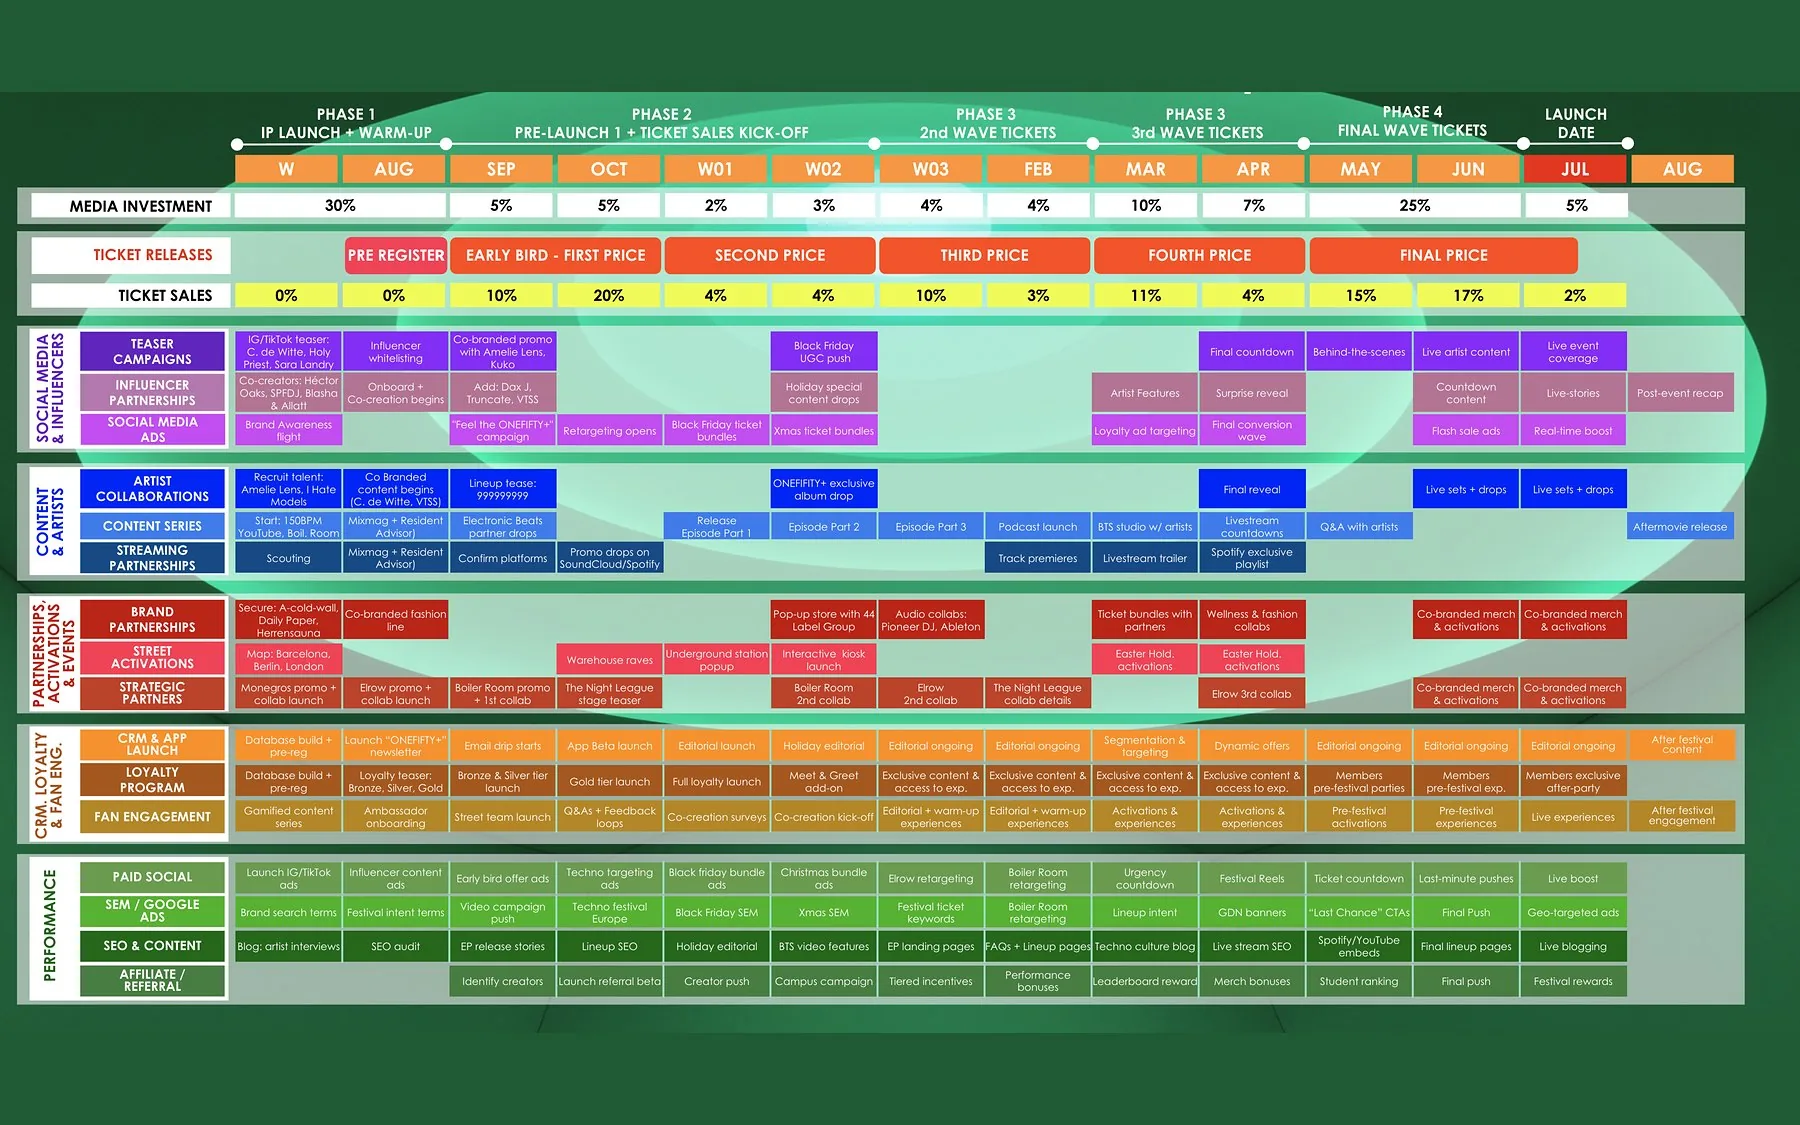The width and height of the screenshot is (1800, 1125).
Task: Click the LOYALTY PROGRAM row label
Action: (152, 779)
